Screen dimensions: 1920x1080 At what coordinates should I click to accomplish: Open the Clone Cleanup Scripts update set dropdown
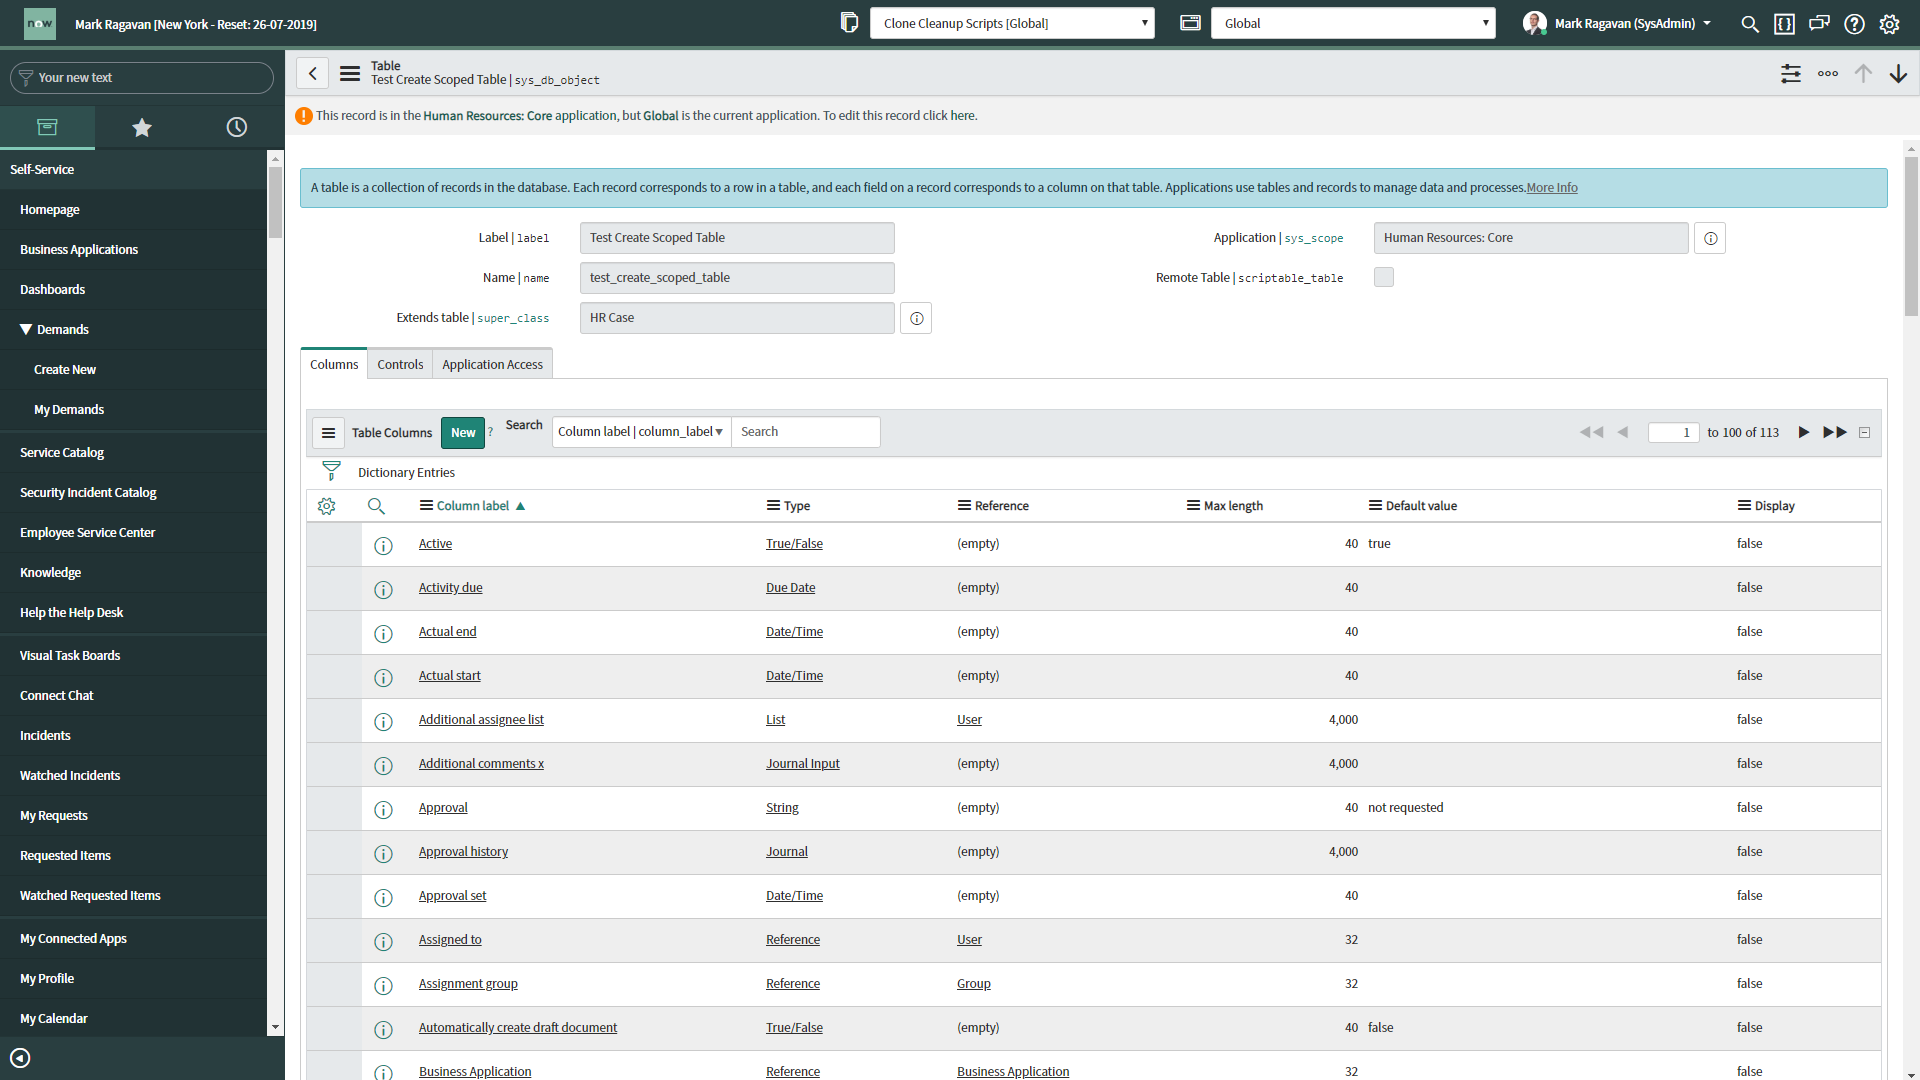coord(1012,23)
